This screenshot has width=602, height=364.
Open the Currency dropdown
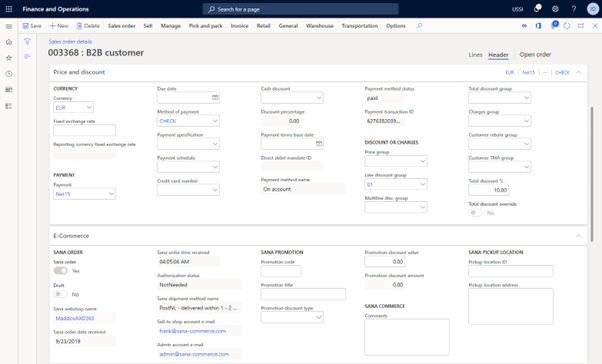click(x=89, y=107)
